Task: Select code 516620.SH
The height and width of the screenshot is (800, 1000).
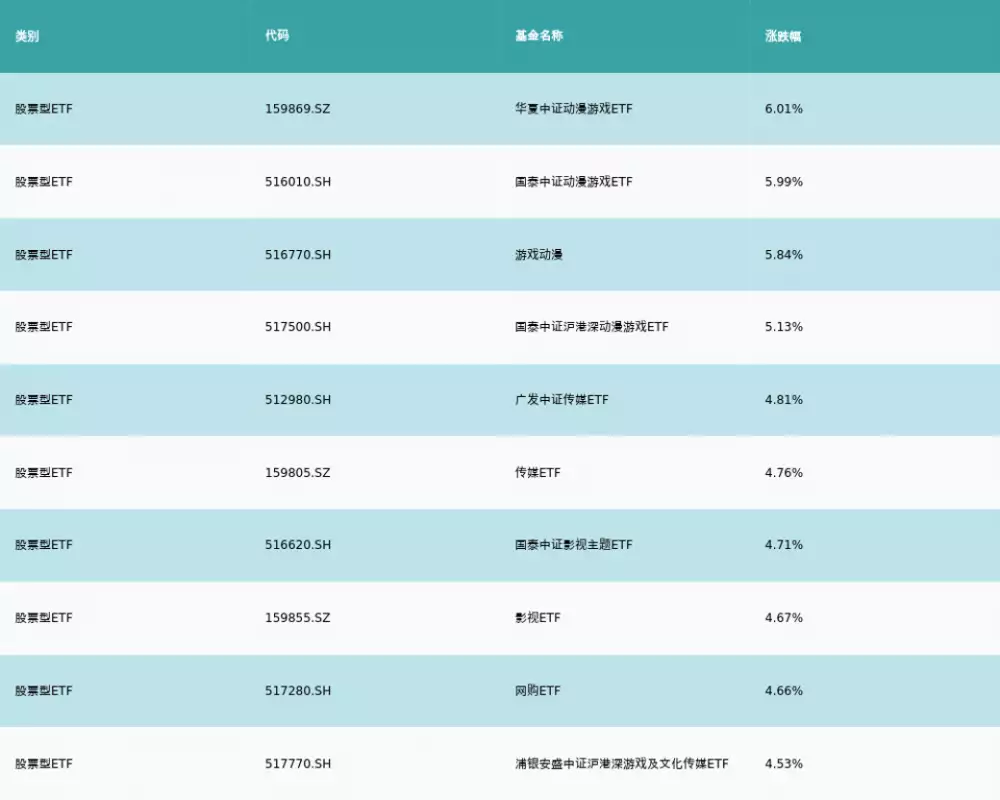Action: click(298, 545)
